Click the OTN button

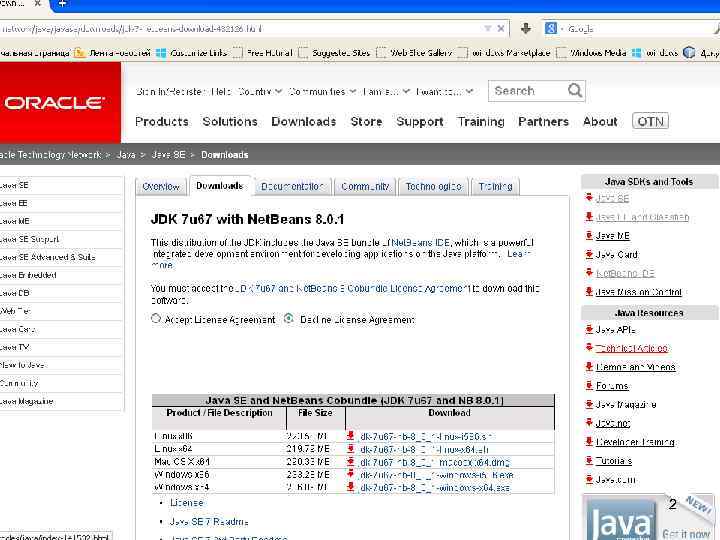pos(650,121)
